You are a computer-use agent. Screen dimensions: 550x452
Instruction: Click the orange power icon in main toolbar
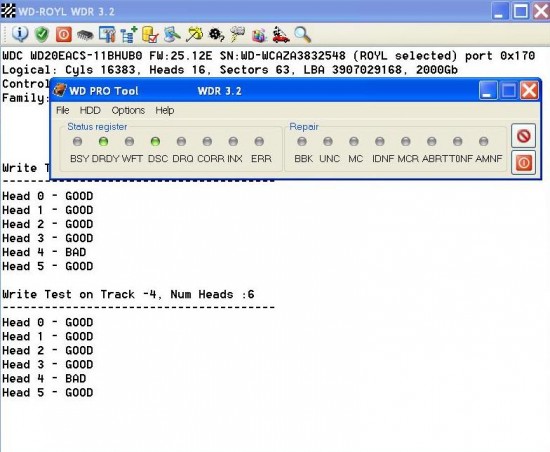63,34
